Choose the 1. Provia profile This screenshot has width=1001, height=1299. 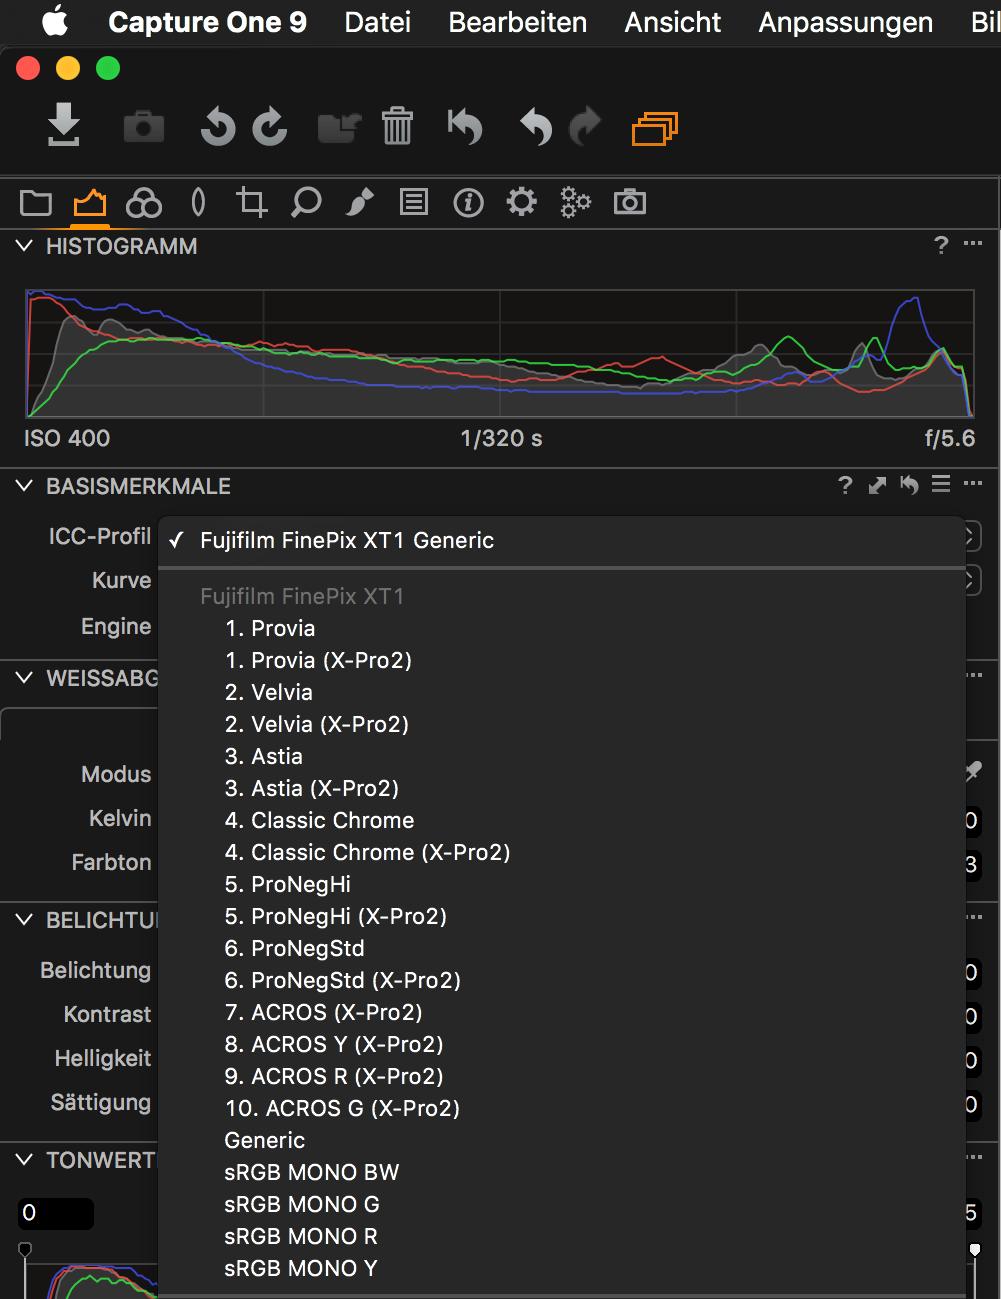tap(561, 628)
